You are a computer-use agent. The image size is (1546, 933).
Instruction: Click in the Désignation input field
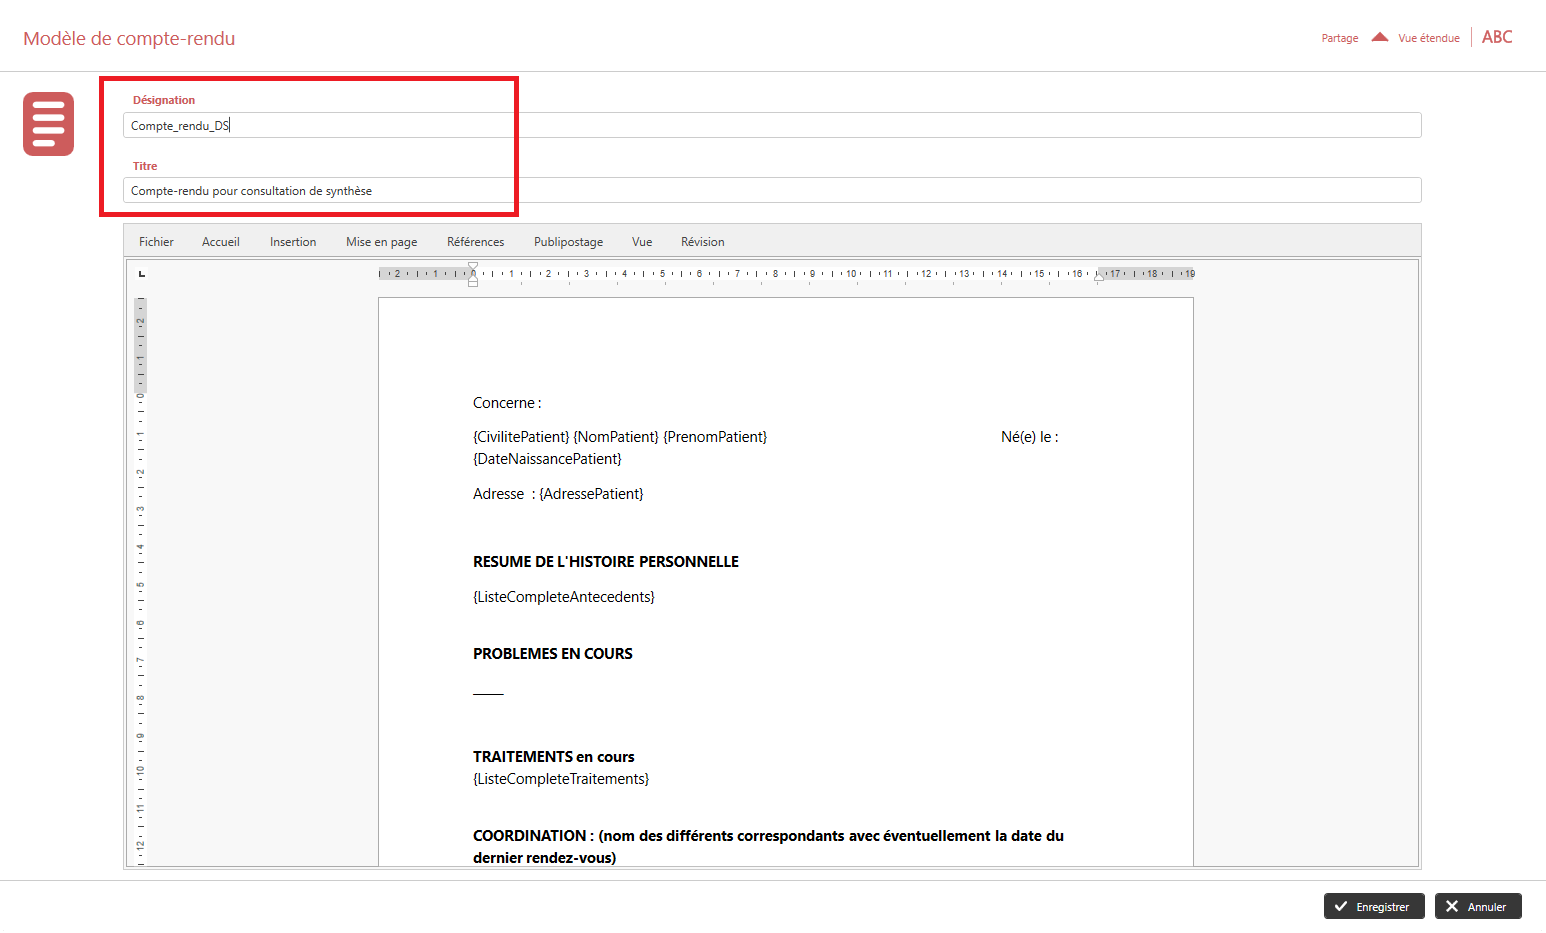770,125
